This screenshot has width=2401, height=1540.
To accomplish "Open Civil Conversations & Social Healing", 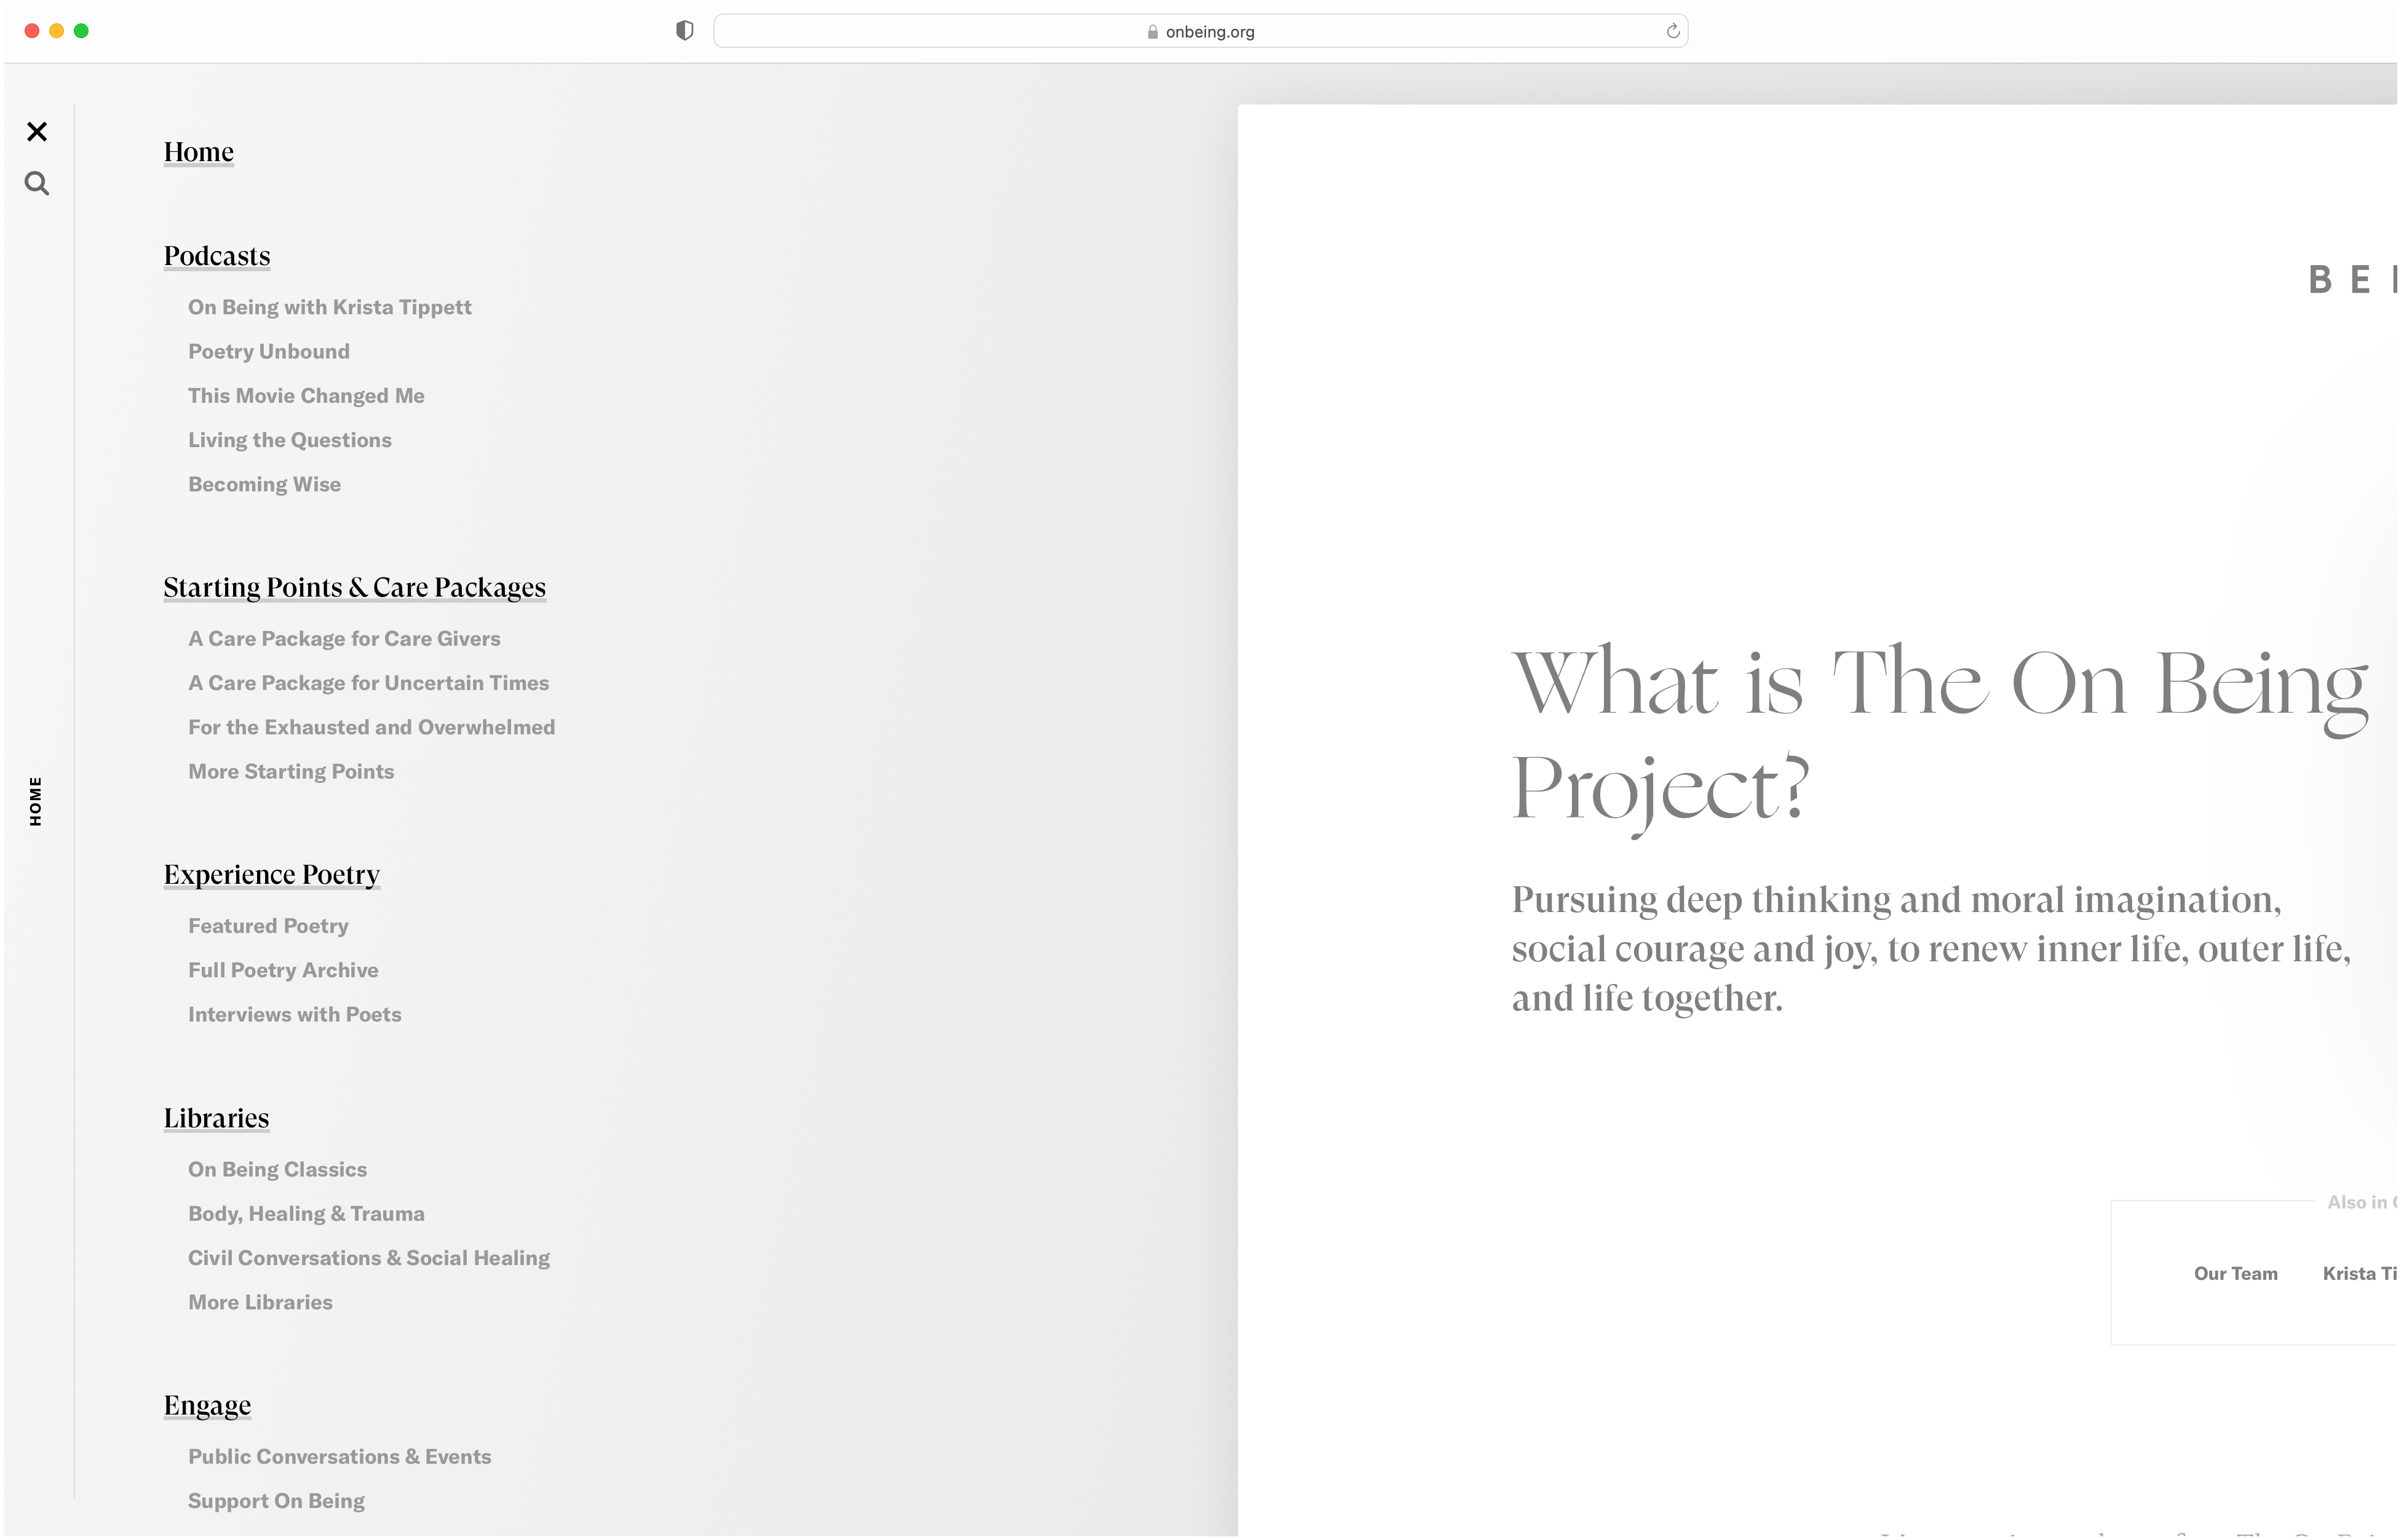I will (x=369, y=1258).
